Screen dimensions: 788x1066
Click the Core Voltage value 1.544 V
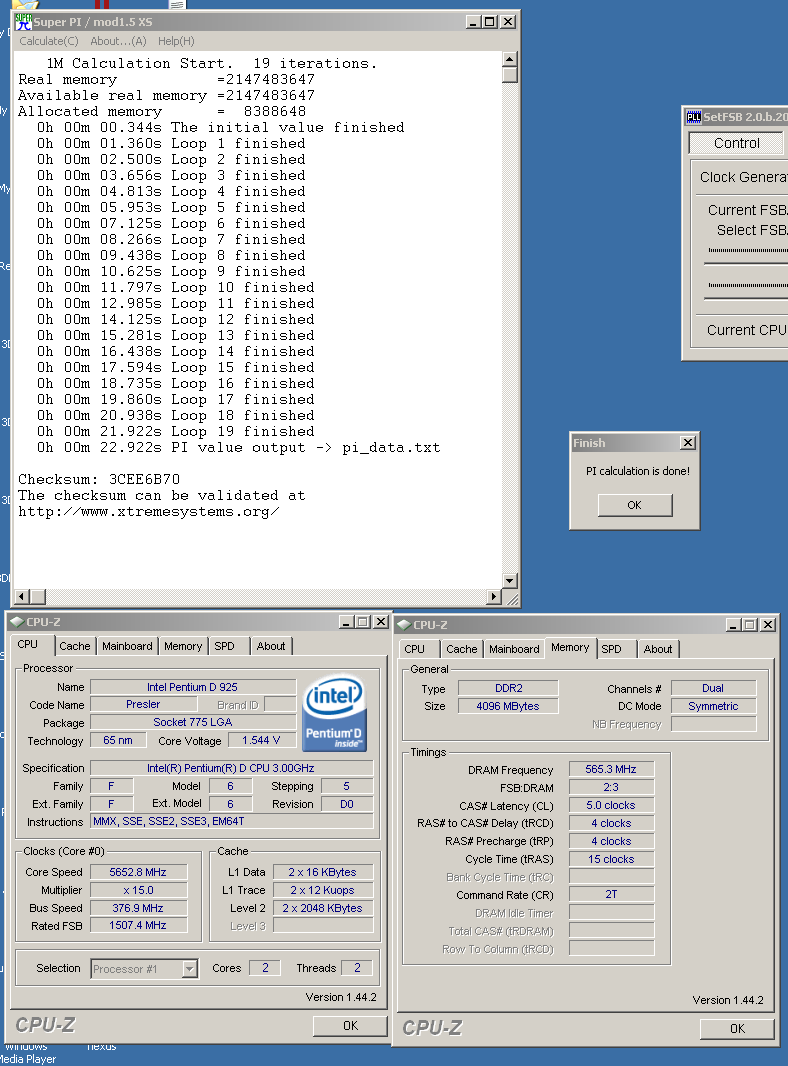click(x=261, y=740)
